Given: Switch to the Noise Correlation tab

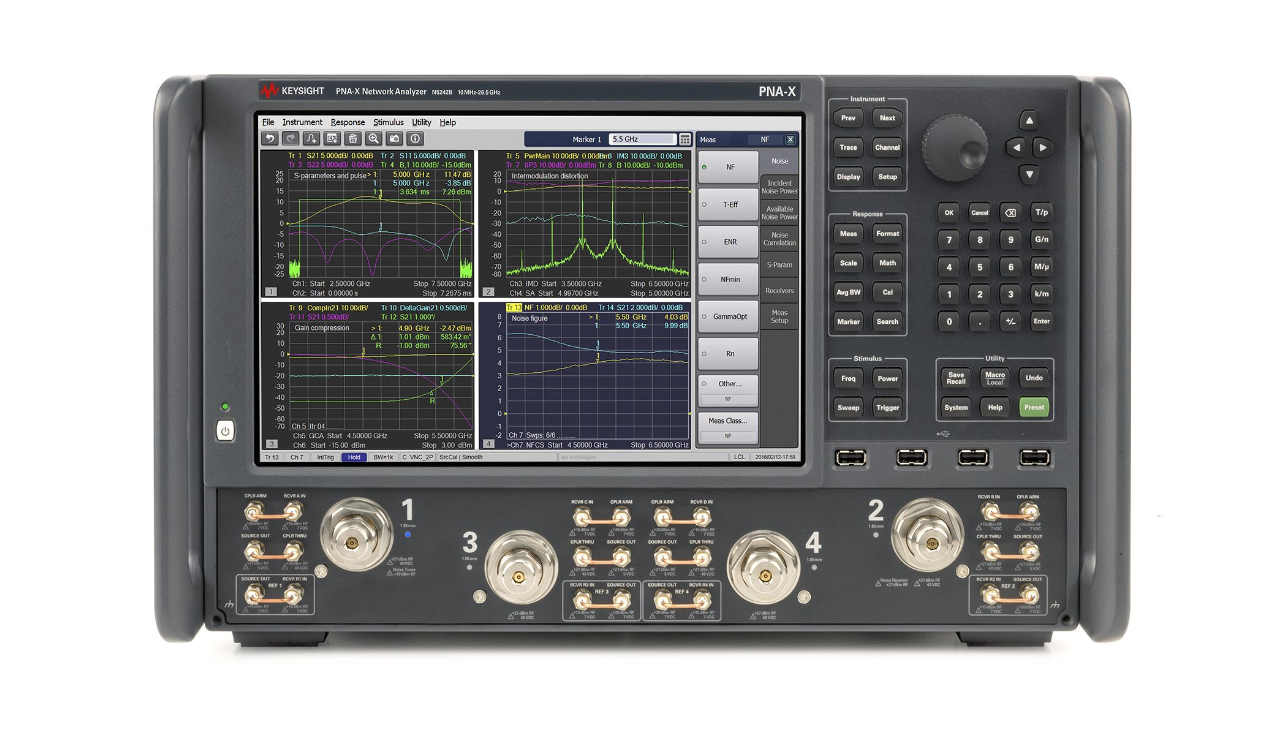Looking at the screenshot, I should pos(780,239).
